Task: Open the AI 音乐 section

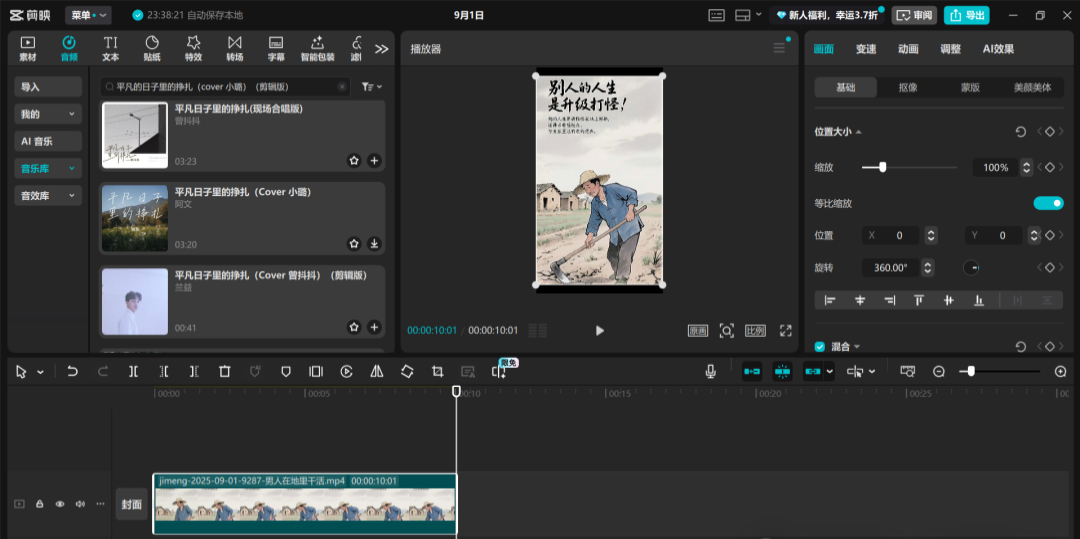Action: pos(48,141)
